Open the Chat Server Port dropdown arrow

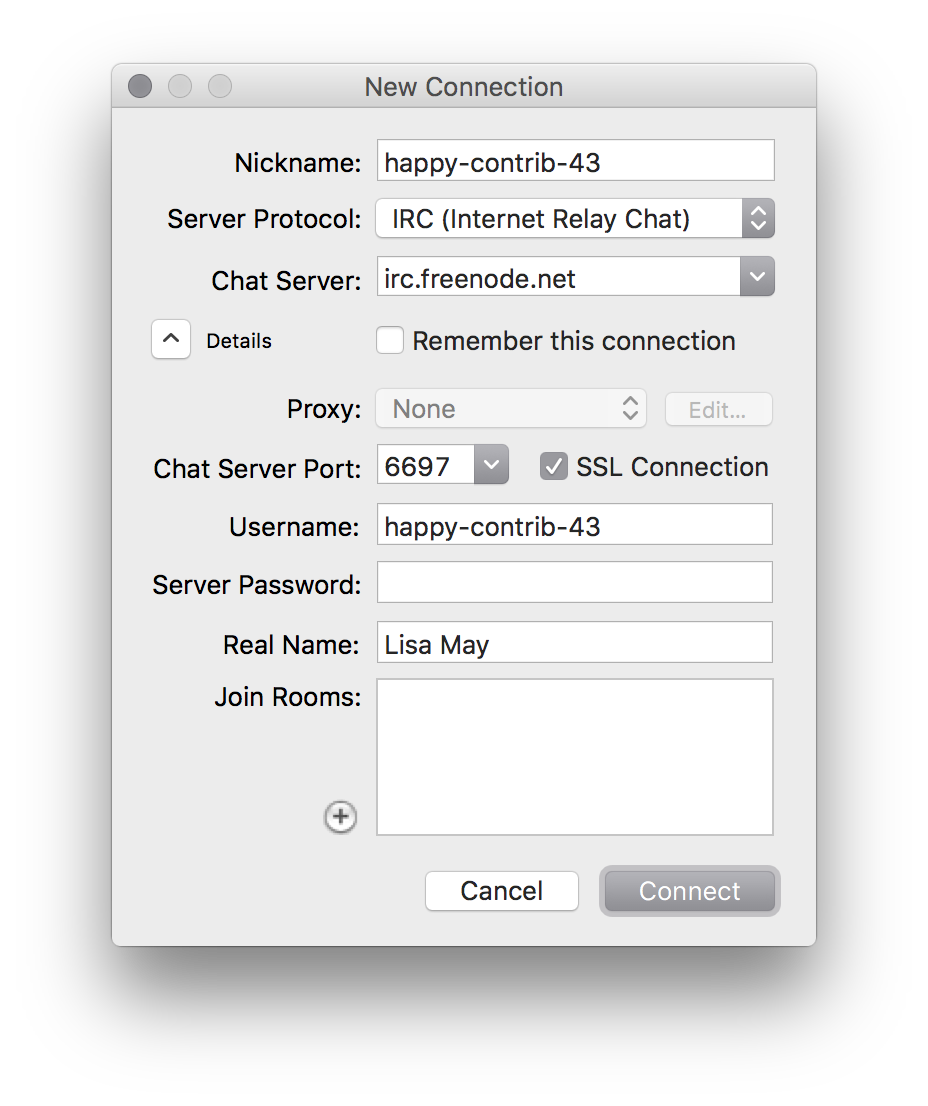tap(491, 466)
